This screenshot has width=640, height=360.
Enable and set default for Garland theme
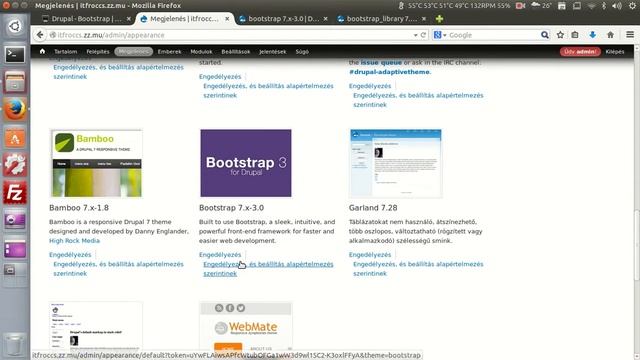[x=418, y=269]
